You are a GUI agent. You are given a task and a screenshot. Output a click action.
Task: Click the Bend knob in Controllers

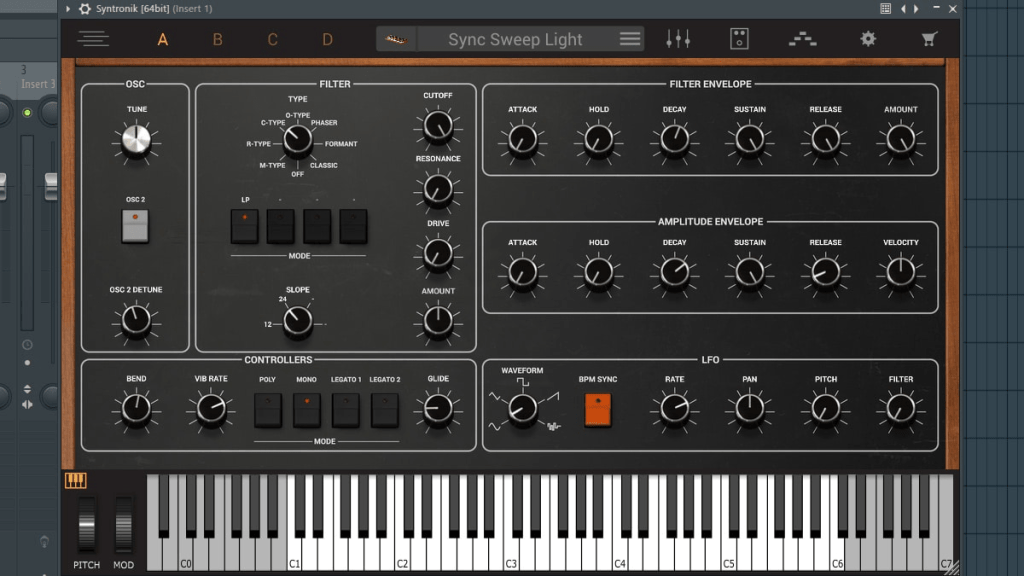[x=136, y=409]
